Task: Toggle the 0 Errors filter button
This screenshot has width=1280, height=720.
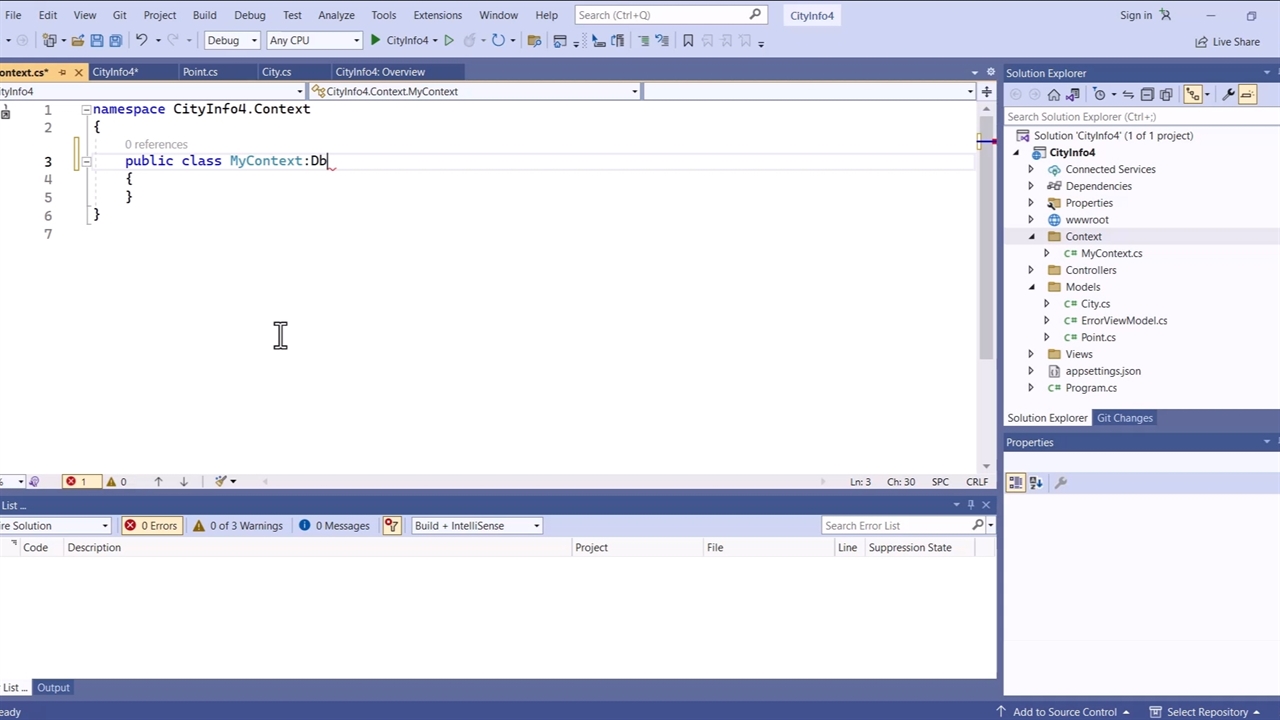Action: coord(150,526)
